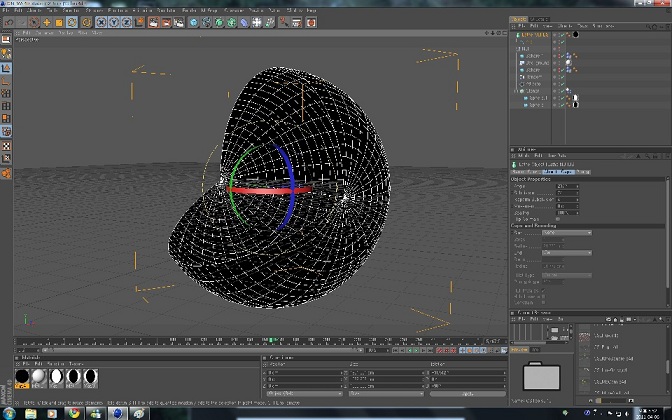The image size is (672, 420).
Task: Activate the Scale tool box icon
Action: point(59,22)
